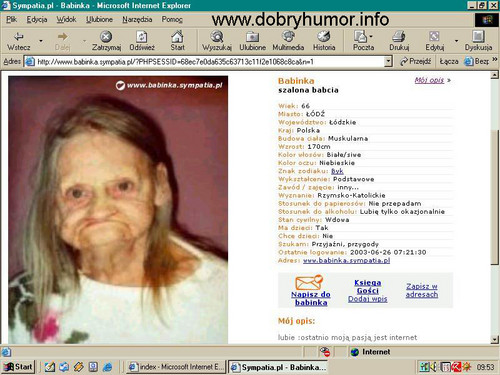Click the Dodaj wpis link
Image resolution: width=500 pixels, height=375 pixels.
coord(368,299)
